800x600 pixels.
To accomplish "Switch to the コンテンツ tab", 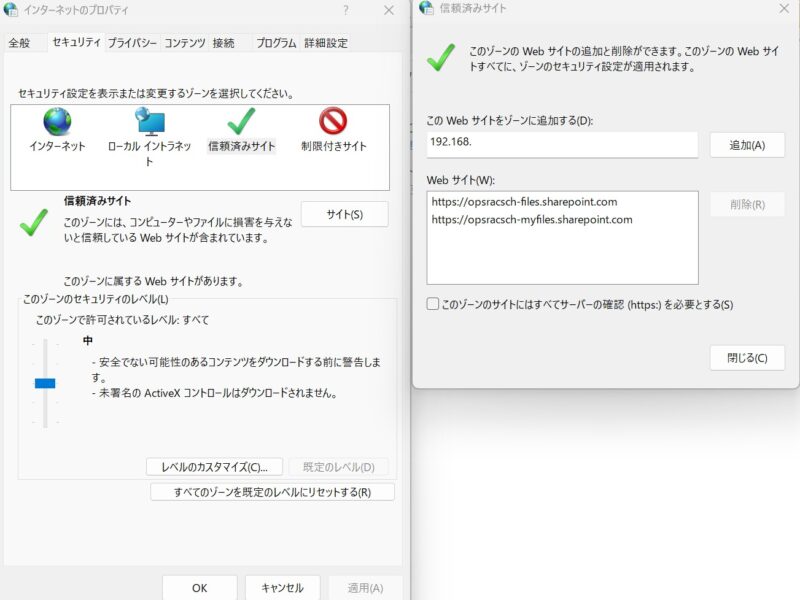I will tap(185, 43).
